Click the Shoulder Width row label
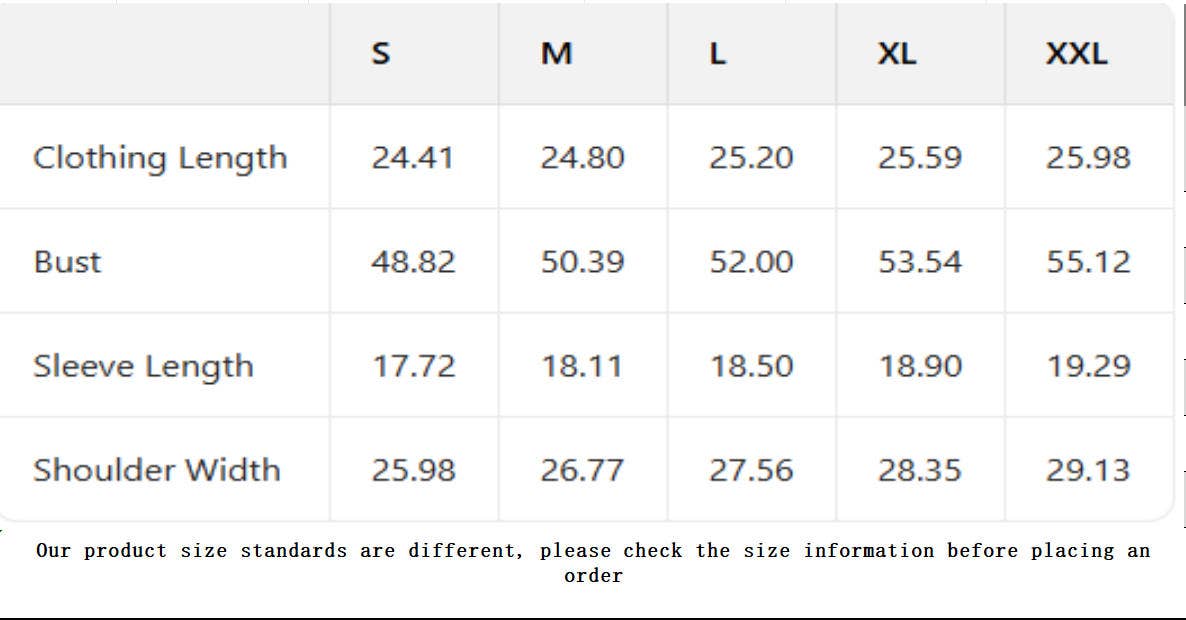Screen dimensions: 1186x620 [x=157, y=470]
